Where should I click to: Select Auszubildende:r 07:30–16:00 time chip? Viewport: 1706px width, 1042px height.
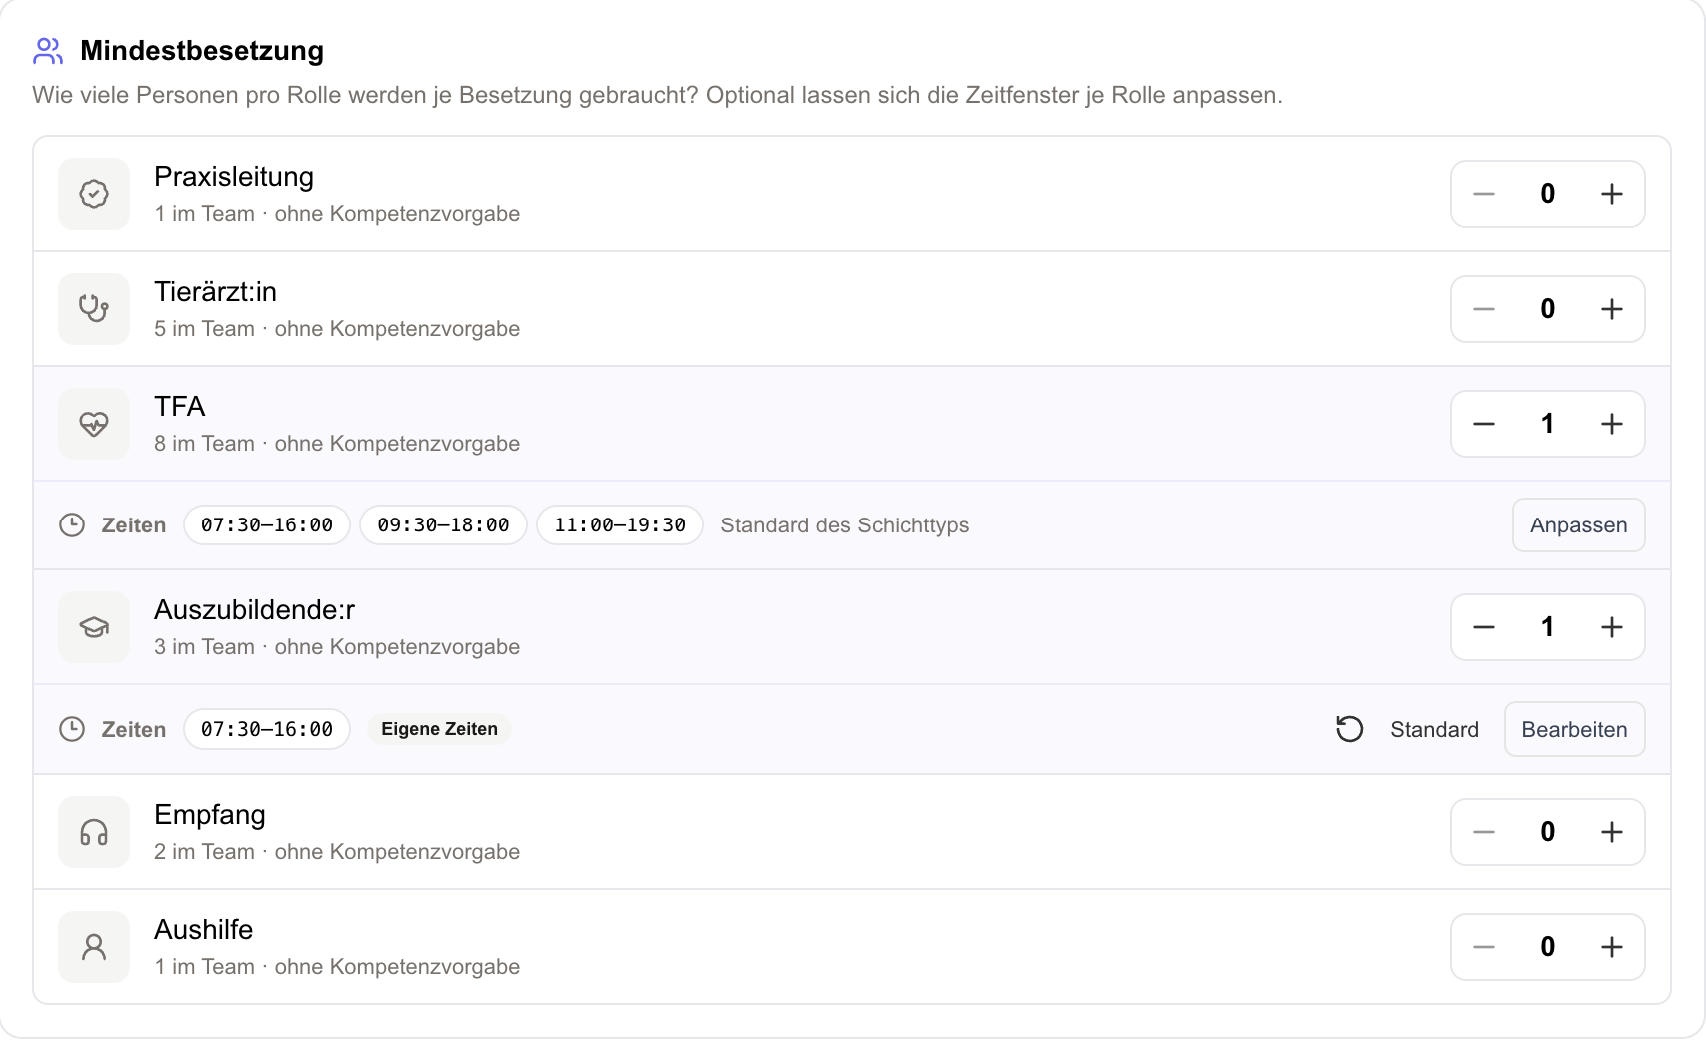click(267, 729)
